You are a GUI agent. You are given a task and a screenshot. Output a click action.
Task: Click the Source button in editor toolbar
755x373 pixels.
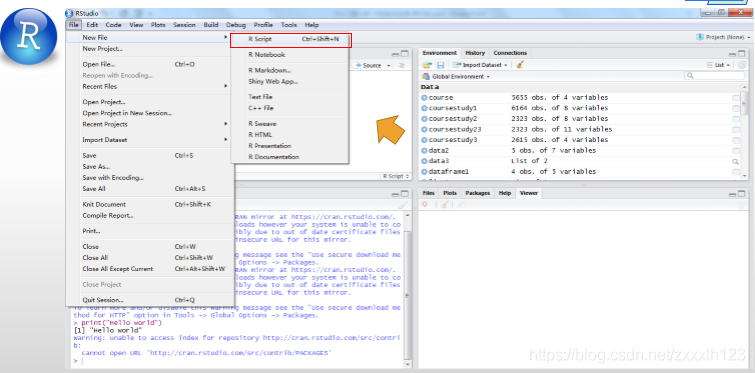[368, 65]
